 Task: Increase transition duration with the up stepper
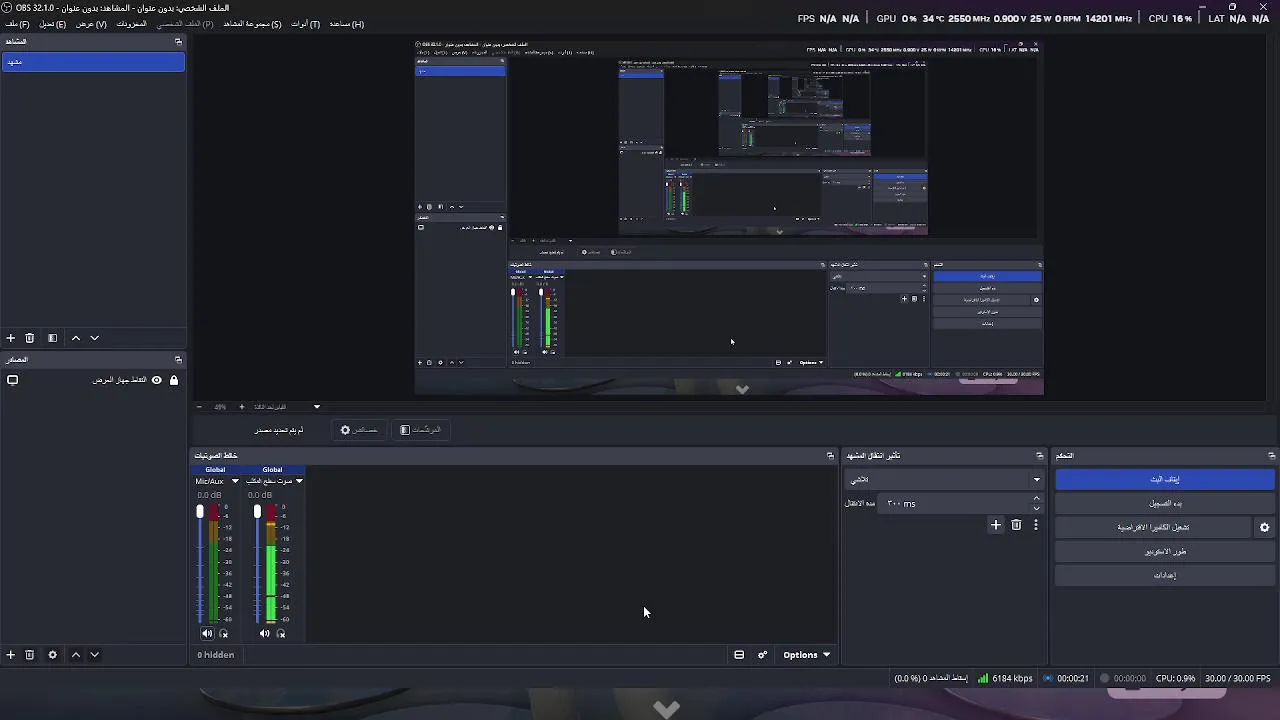click(x=1036, y=498)
